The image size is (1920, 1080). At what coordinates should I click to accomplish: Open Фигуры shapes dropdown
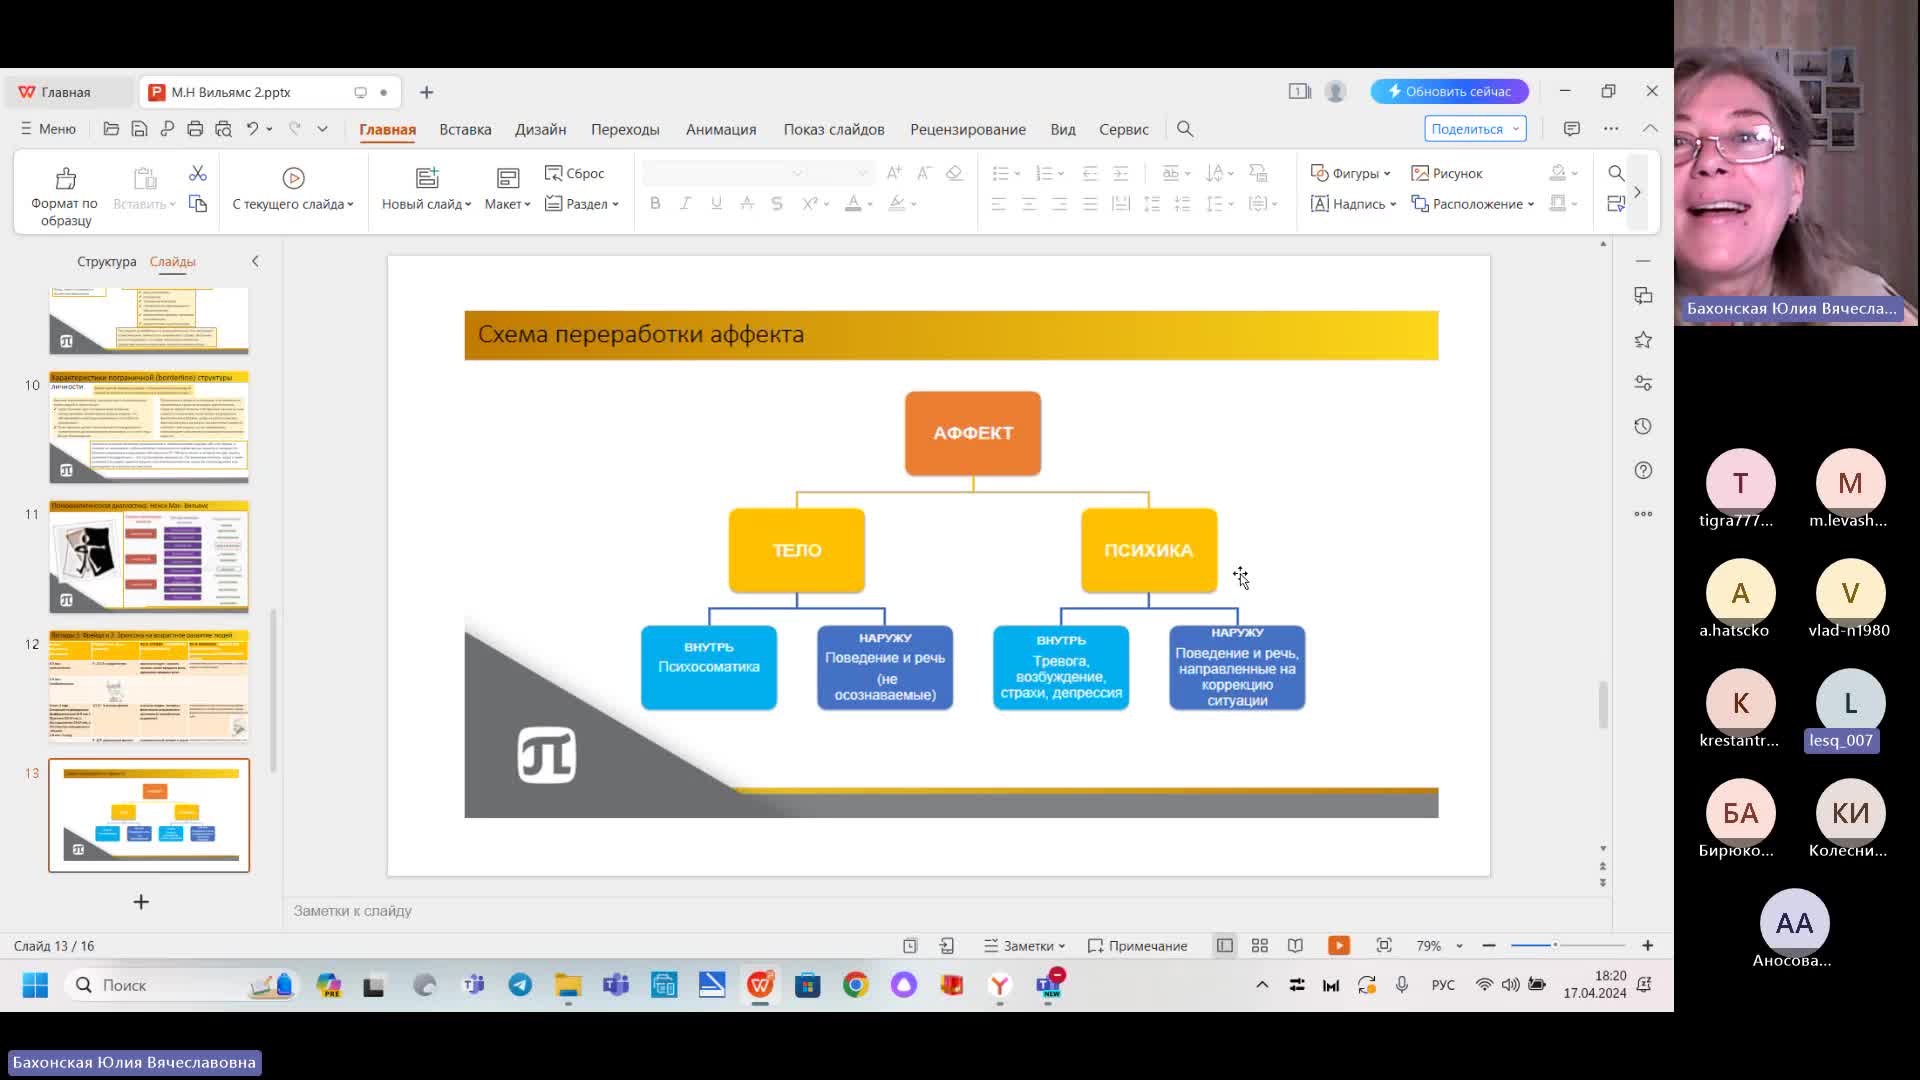(1351, 173)
